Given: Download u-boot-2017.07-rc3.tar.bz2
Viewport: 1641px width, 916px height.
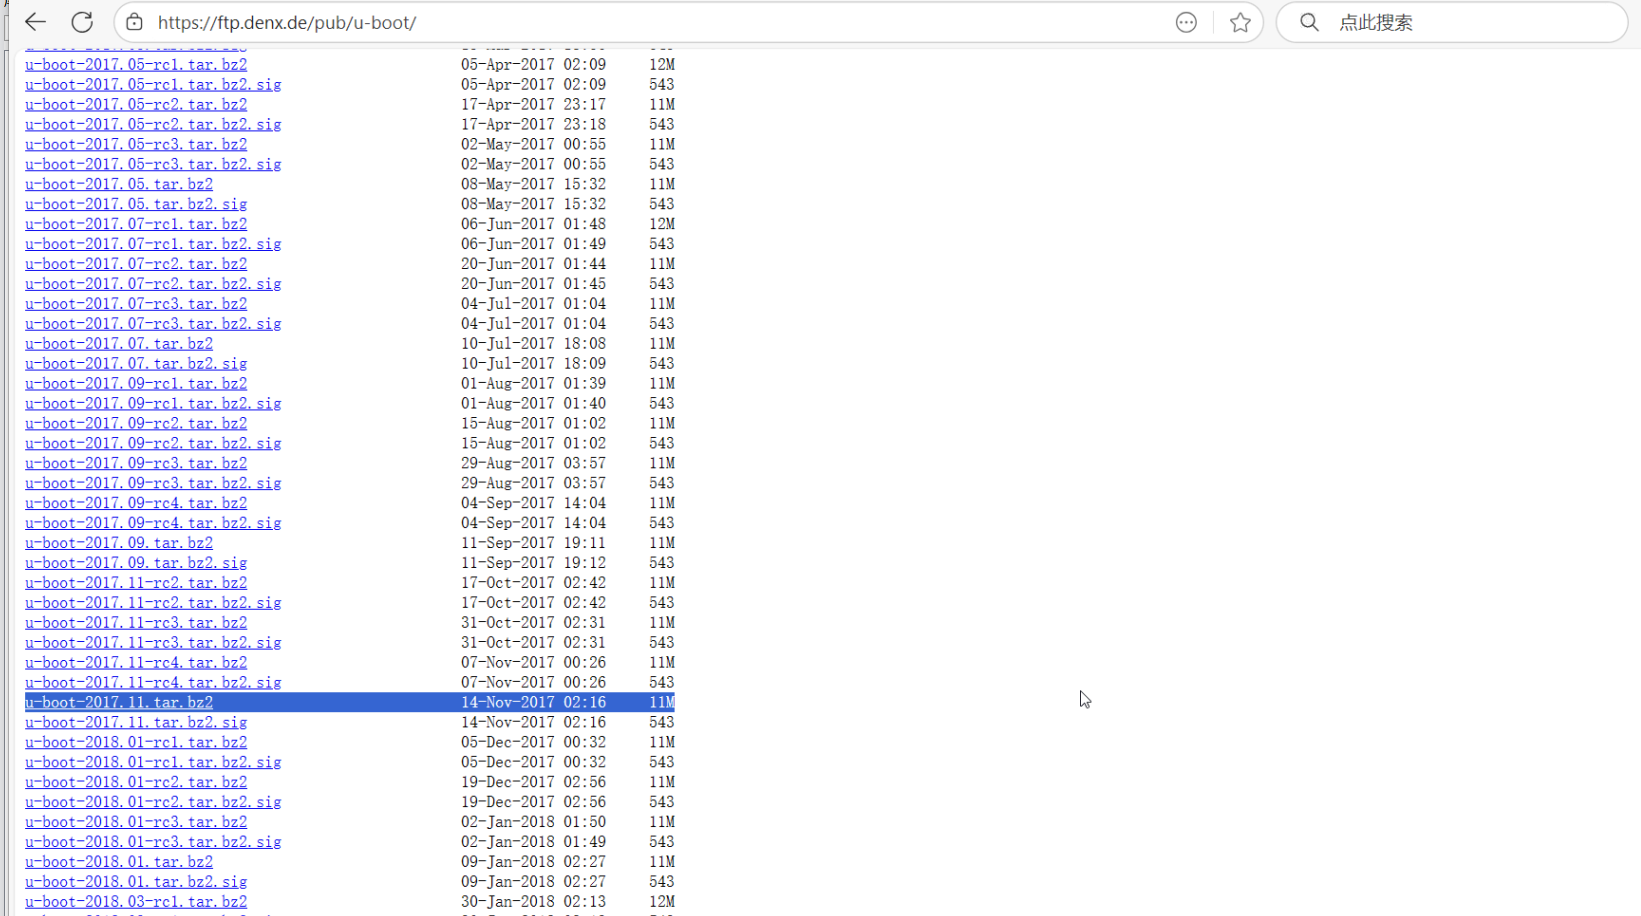Looking at the screenshot, I should coord(136,305).
